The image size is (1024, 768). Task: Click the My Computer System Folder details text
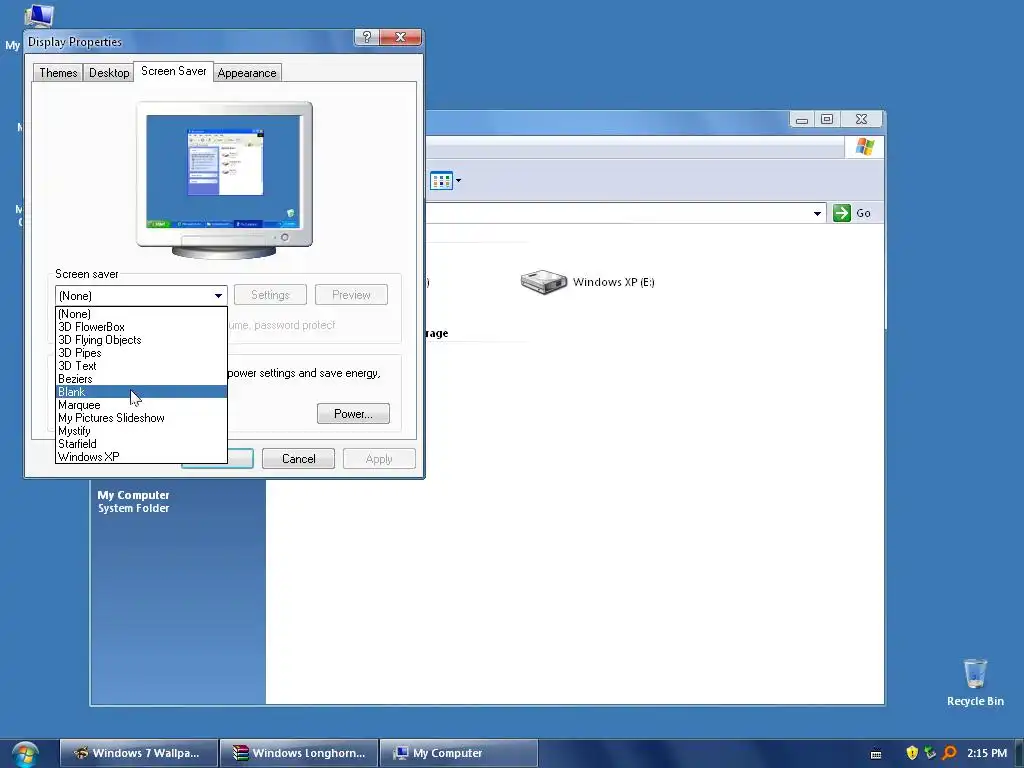coord(133,502)
